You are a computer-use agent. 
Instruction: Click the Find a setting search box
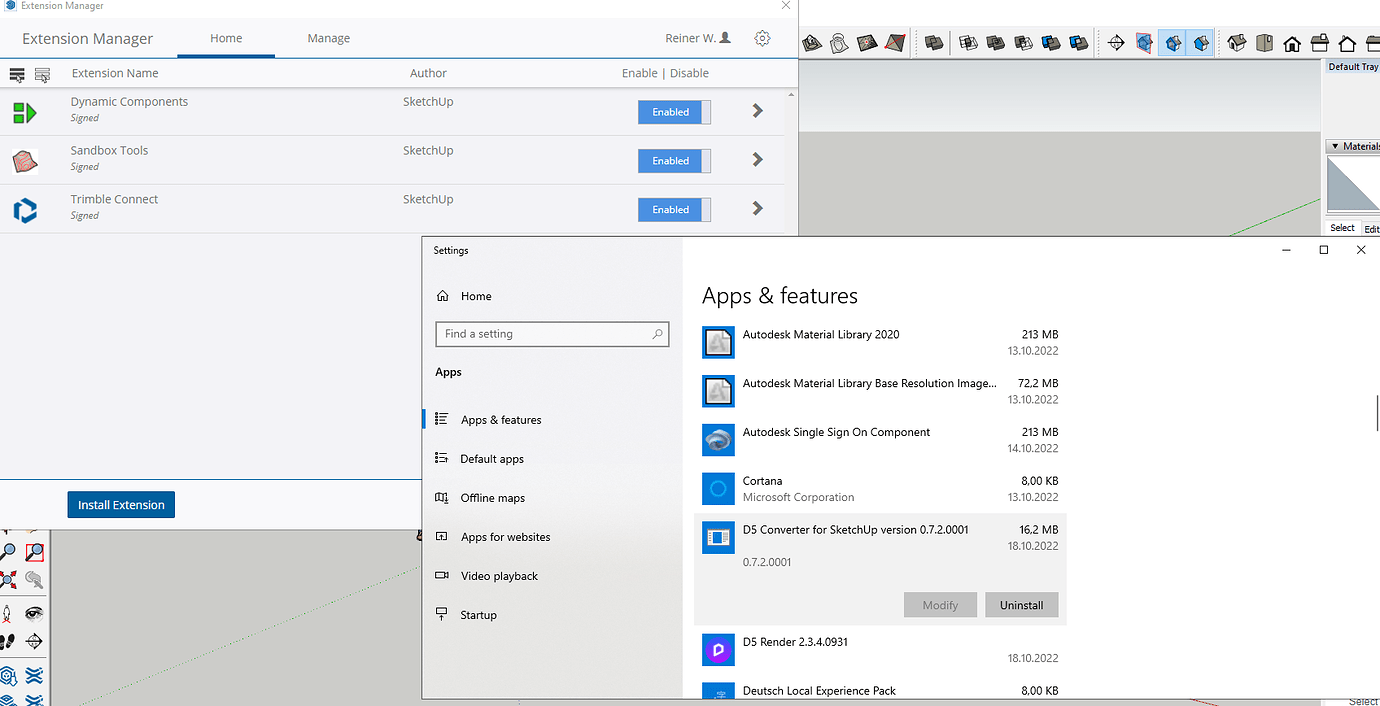pos(552,334)
